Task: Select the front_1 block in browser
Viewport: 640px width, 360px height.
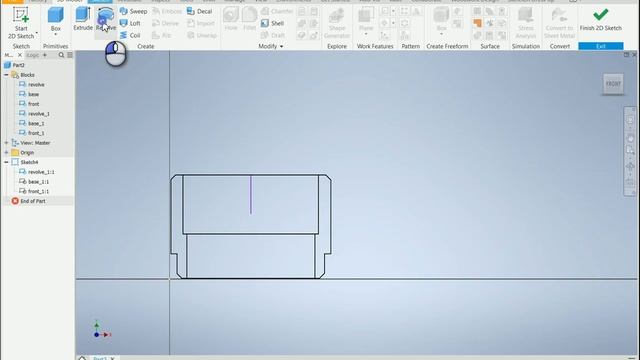Action: coord(32,133)
